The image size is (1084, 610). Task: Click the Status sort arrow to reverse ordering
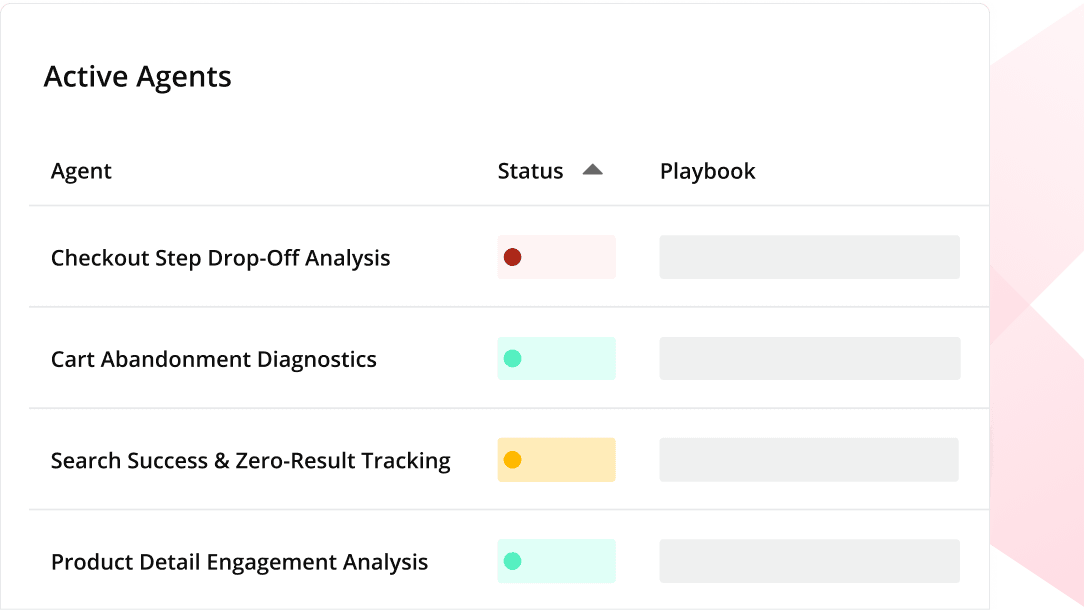click(x=592, y=170)
